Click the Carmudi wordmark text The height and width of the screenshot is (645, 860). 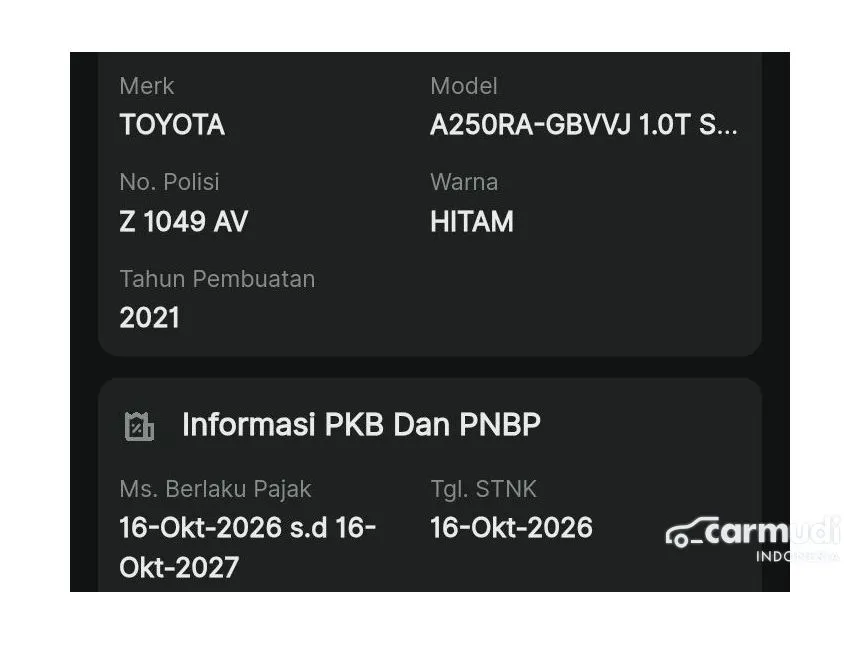[x=770, y=531]
